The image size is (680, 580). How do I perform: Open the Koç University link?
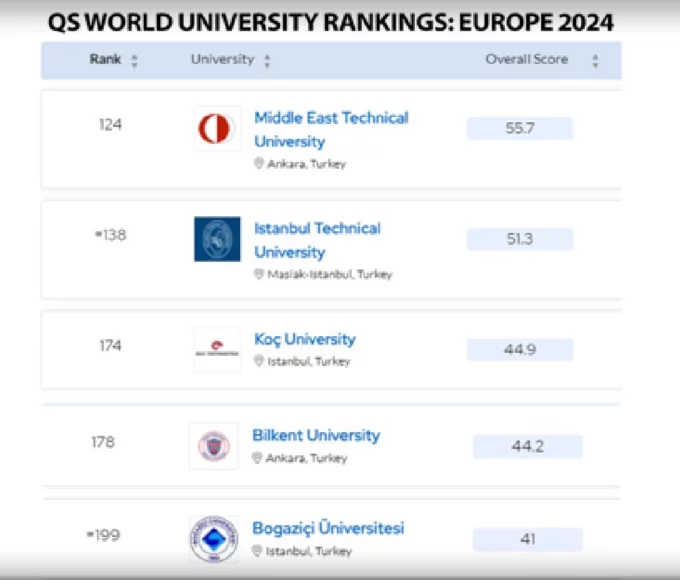click(304, 339)
